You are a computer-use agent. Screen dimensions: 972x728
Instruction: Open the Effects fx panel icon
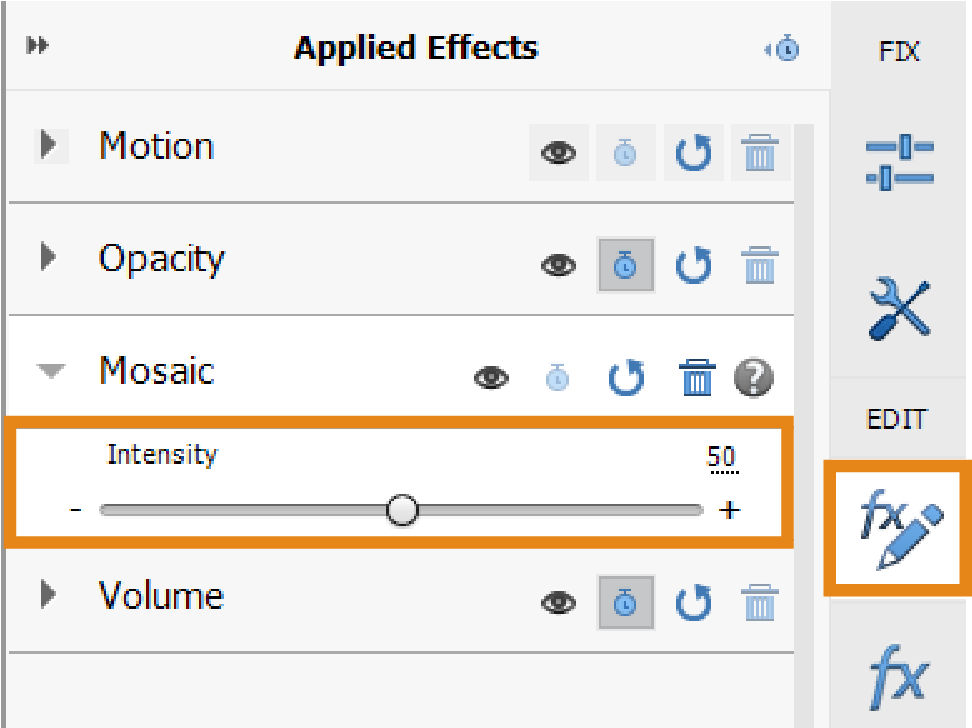899,677
